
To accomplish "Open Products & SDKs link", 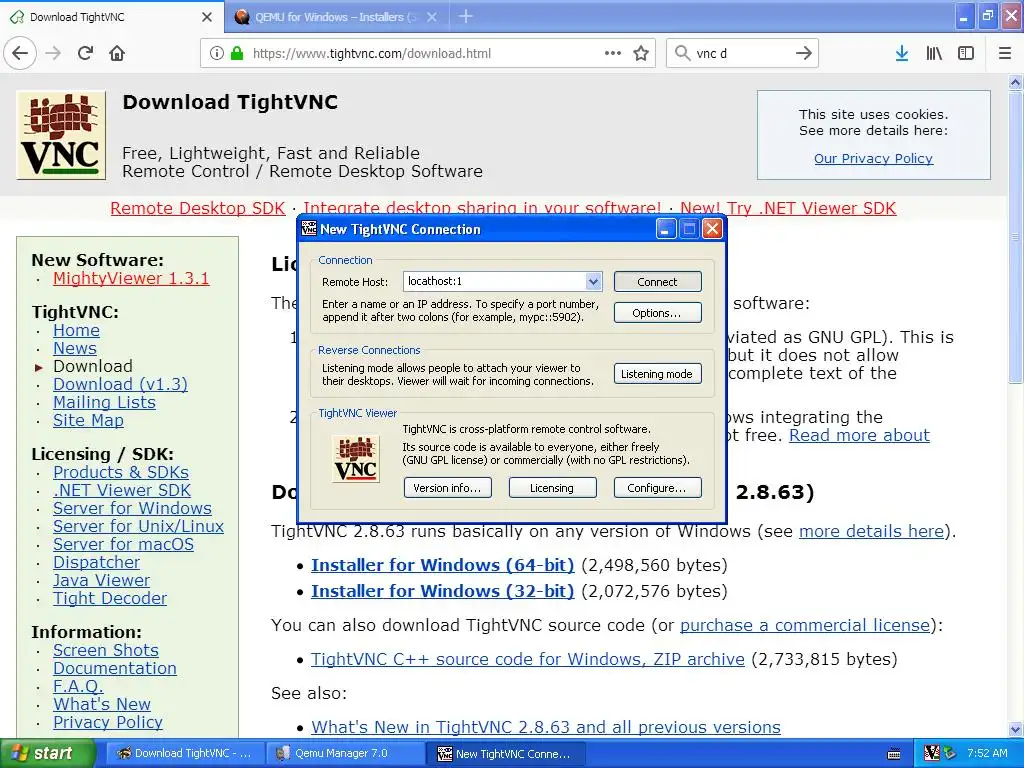I will tap(121, 472).
